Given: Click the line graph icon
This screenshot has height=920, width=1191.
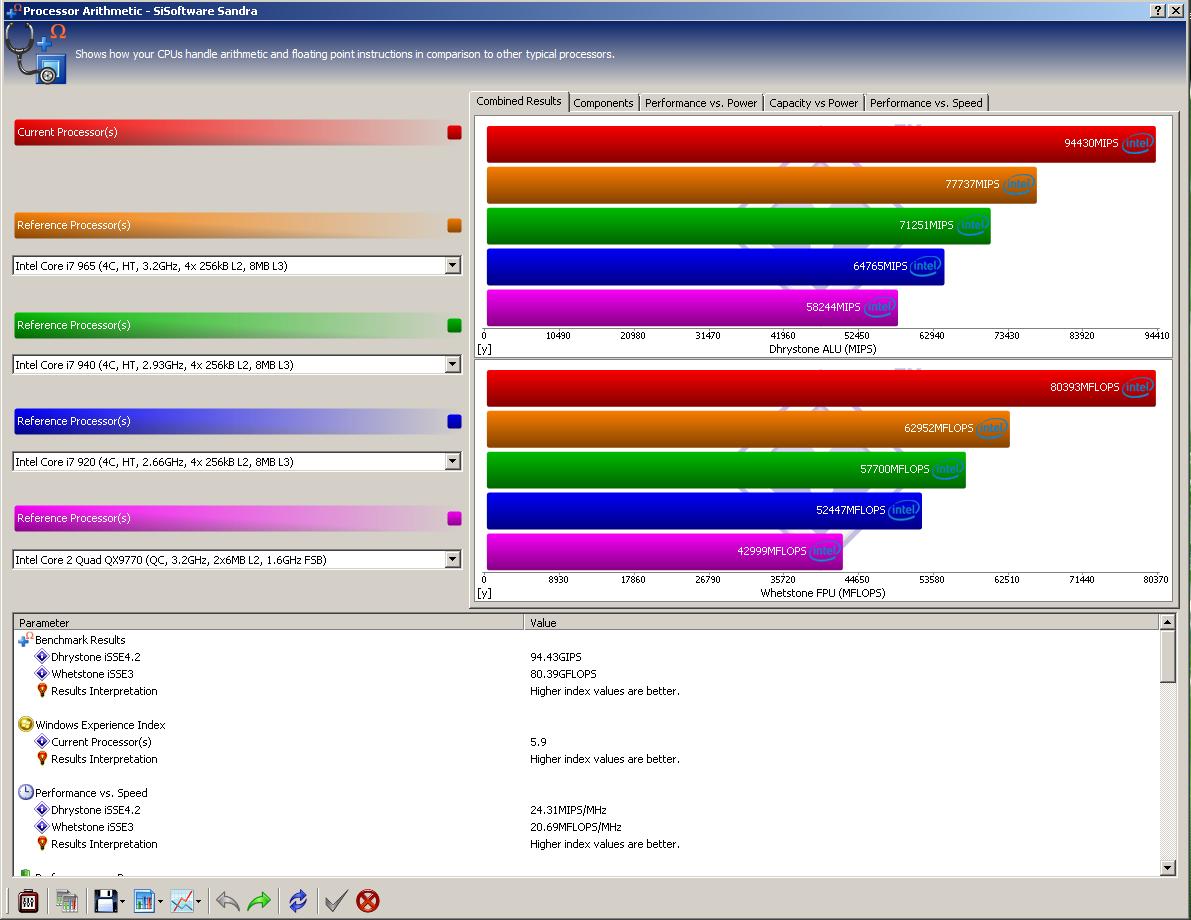Looking at the screenshot, I should point(182,901).
